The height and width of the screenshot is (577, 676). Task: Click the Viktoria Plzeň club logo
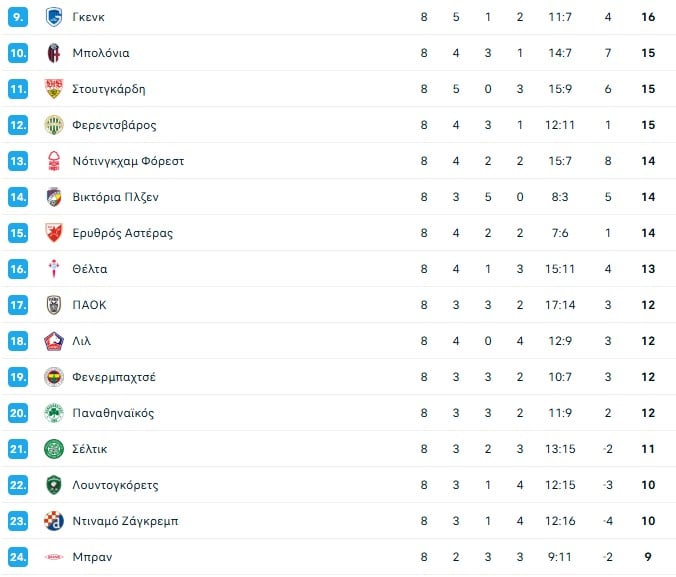tap(54, 197)
